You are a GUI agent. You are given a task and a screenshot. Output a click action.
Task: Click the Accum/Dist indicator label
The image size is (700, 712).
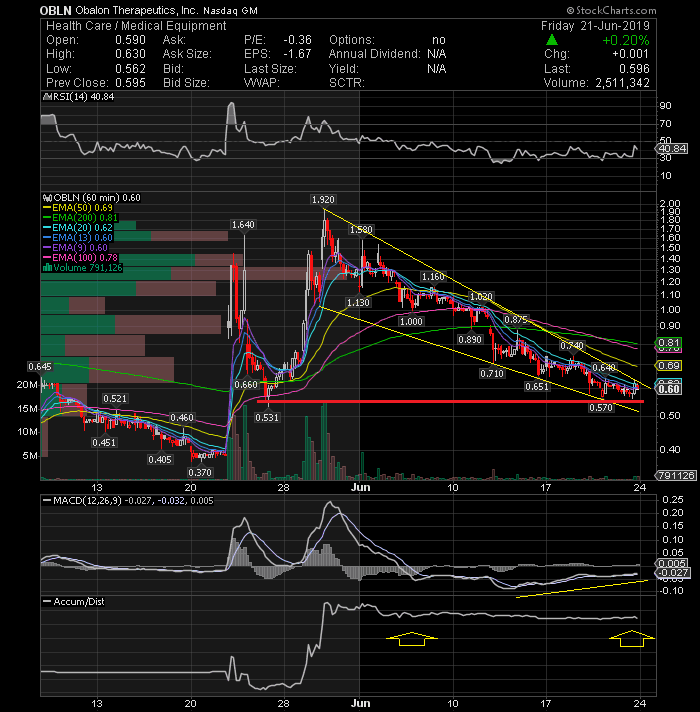79,602
